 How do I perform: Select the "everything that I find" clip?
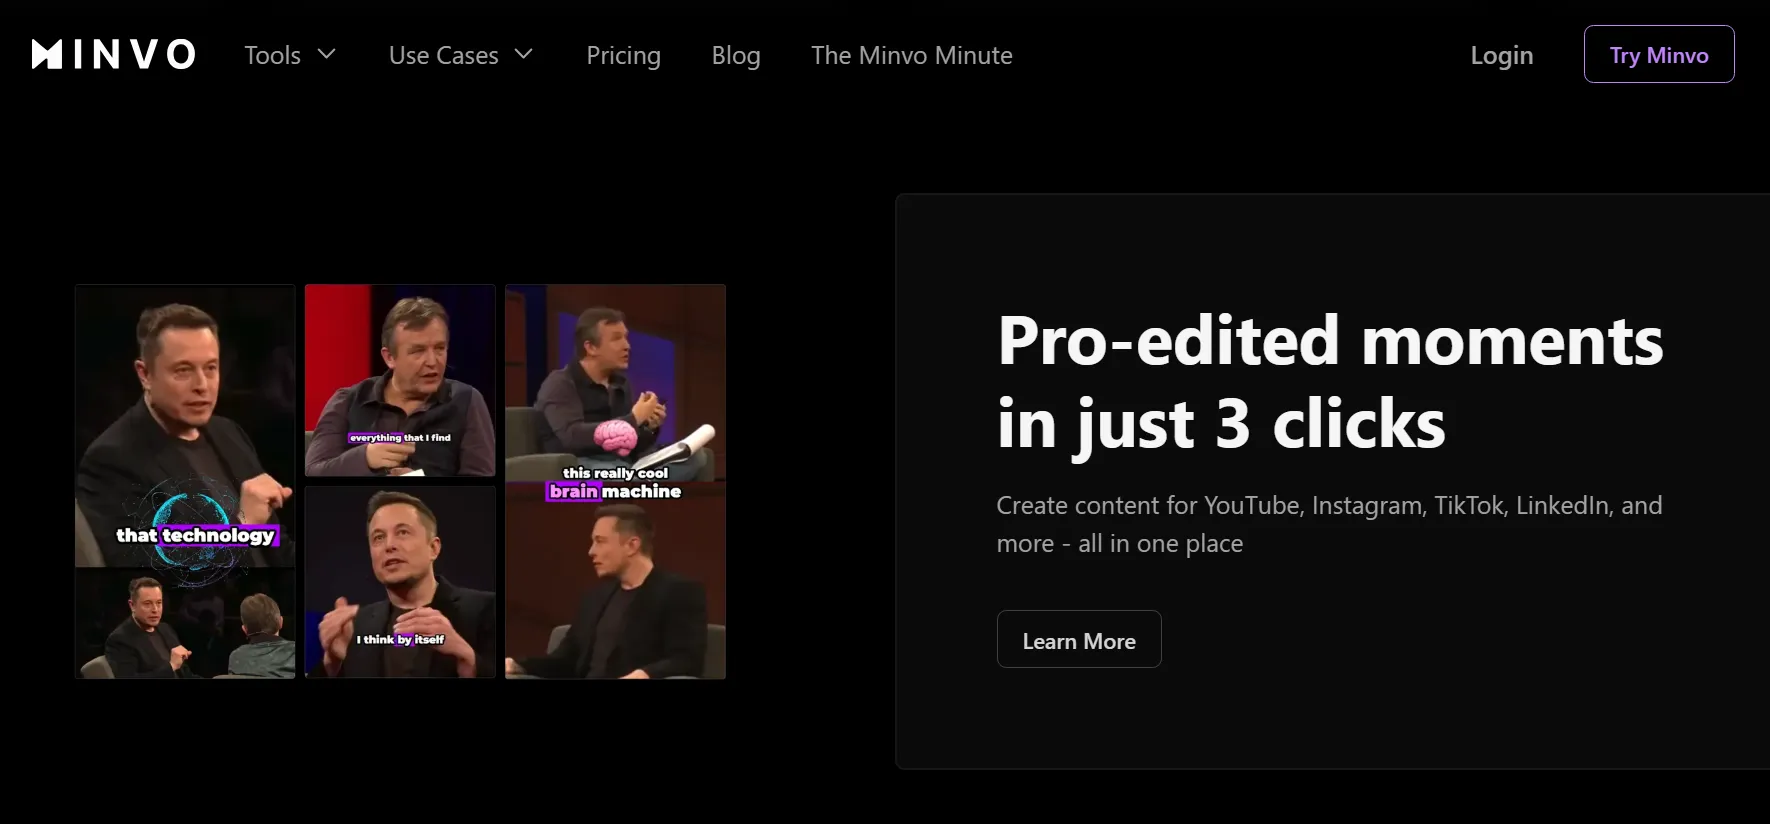tap(400, 380)
